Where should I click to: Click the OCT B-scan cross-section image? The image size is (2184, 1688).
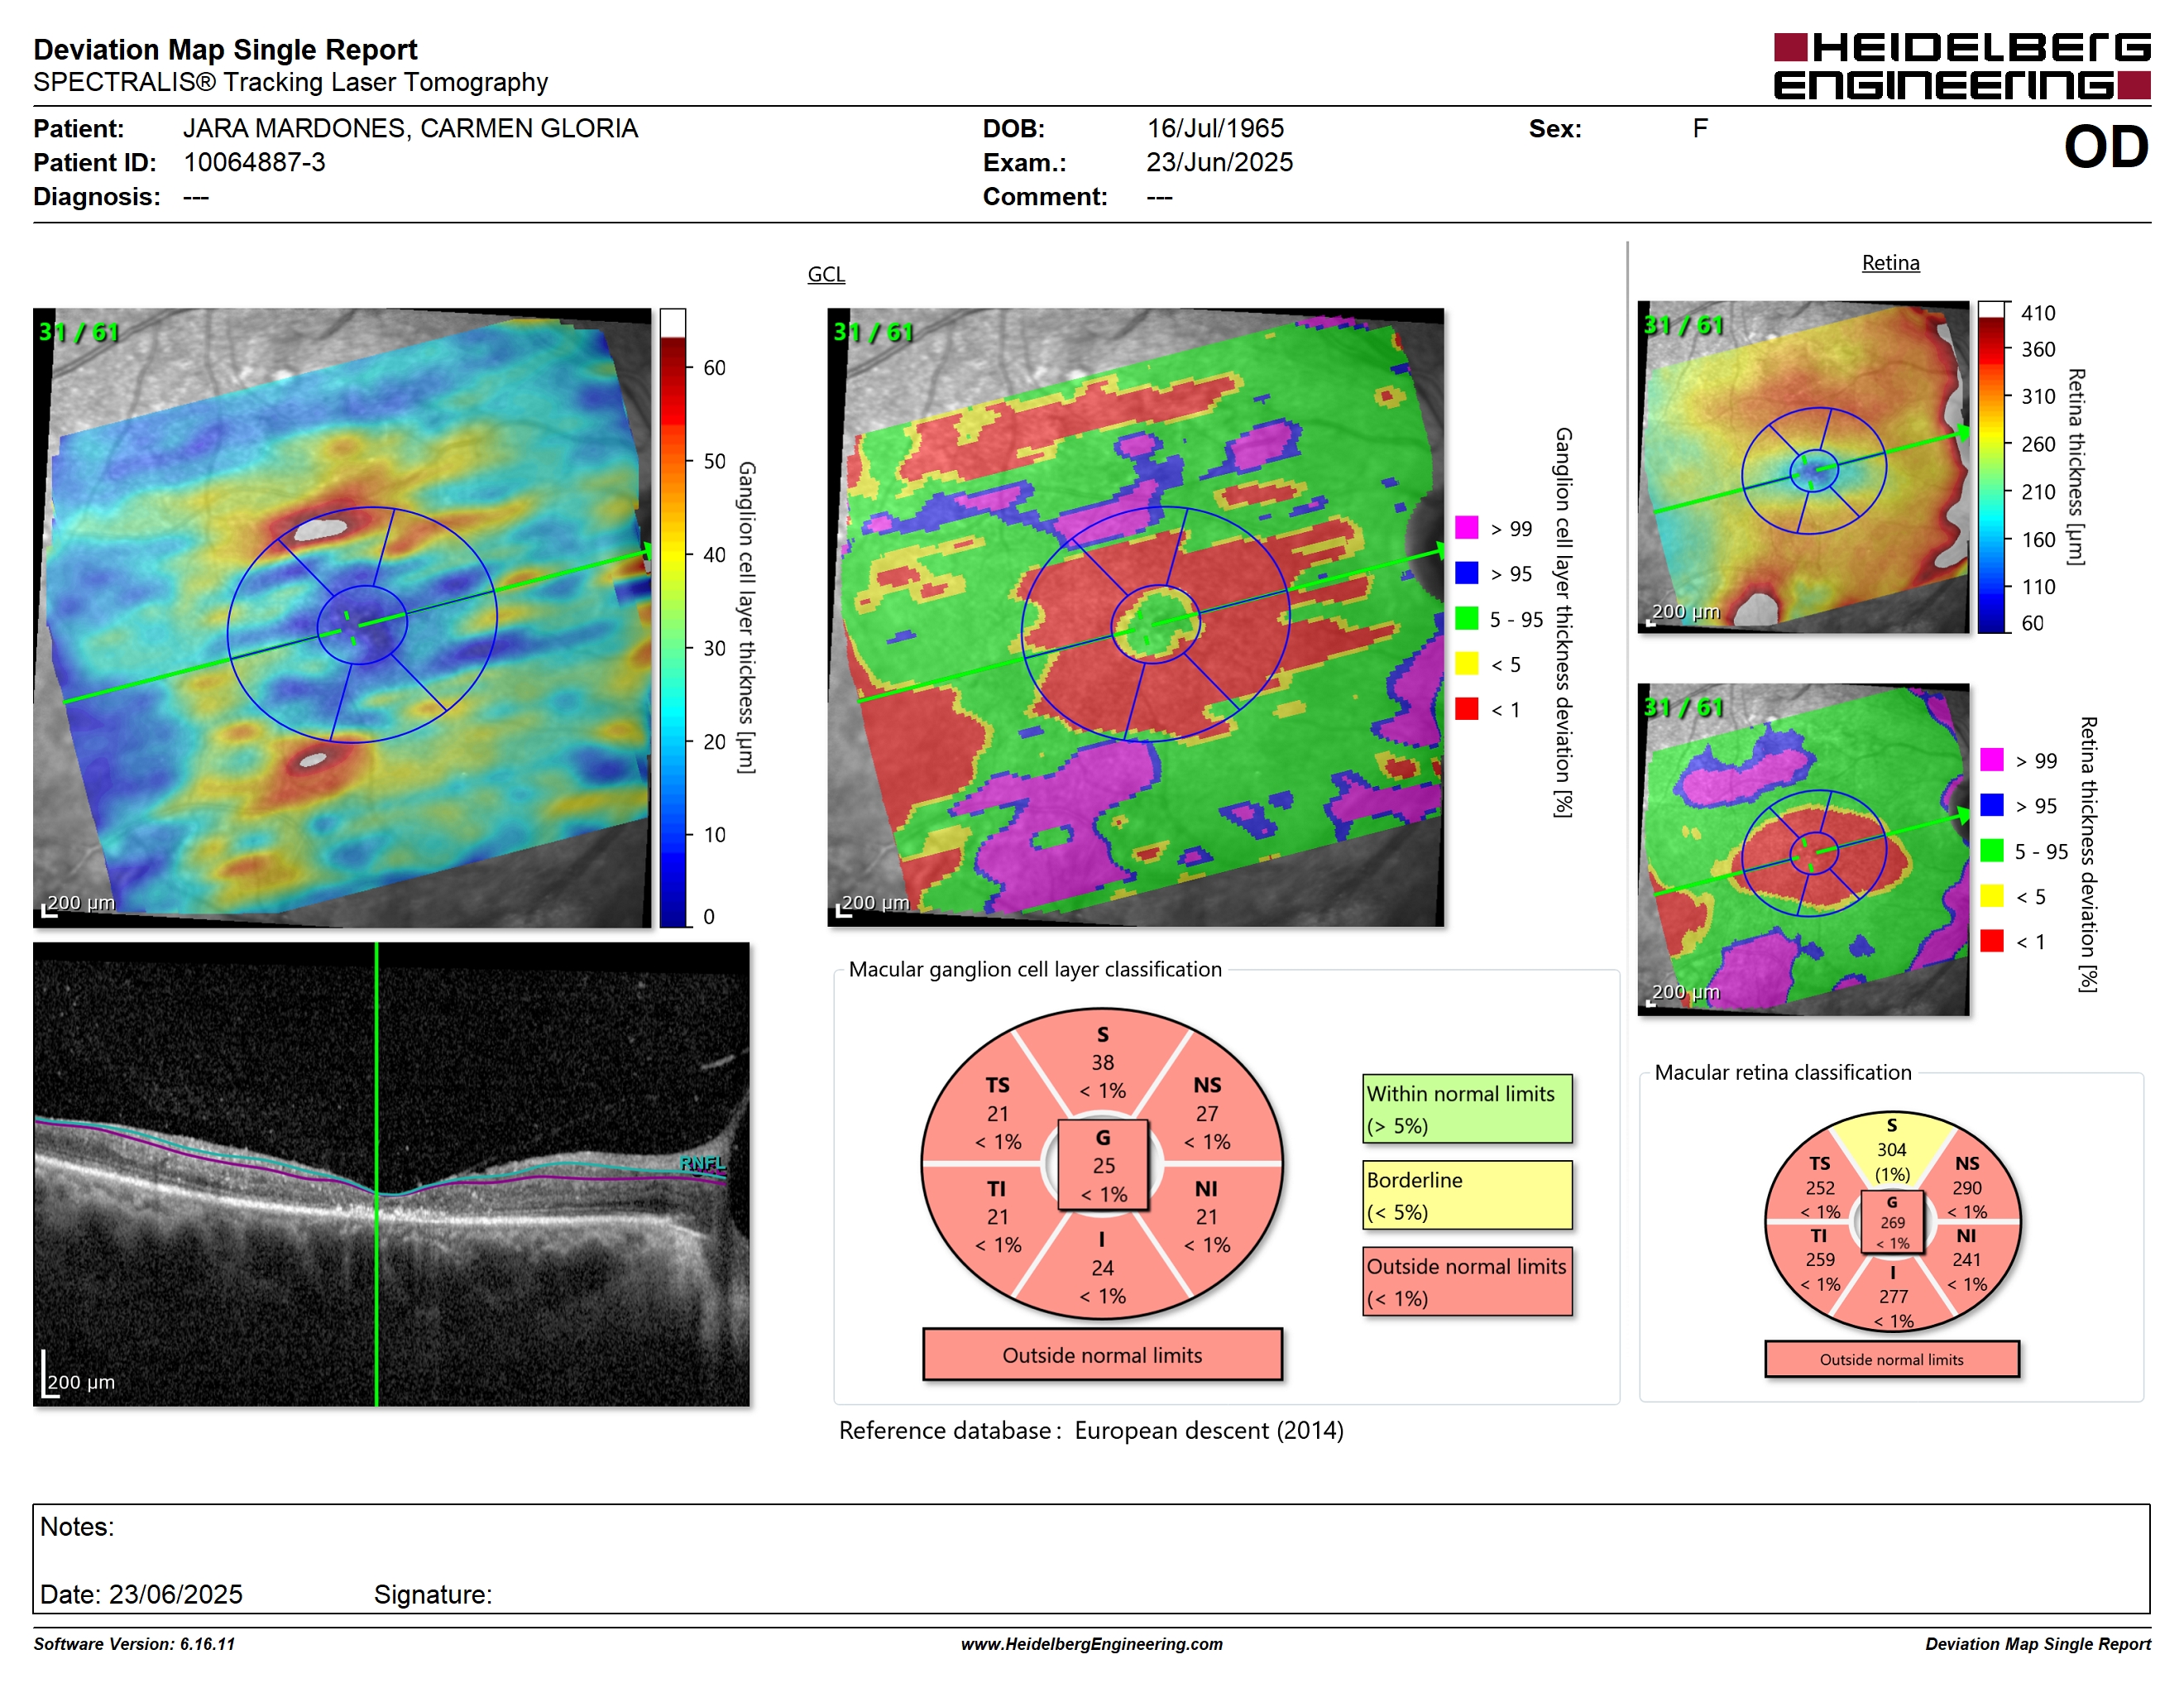point(391,1174)
